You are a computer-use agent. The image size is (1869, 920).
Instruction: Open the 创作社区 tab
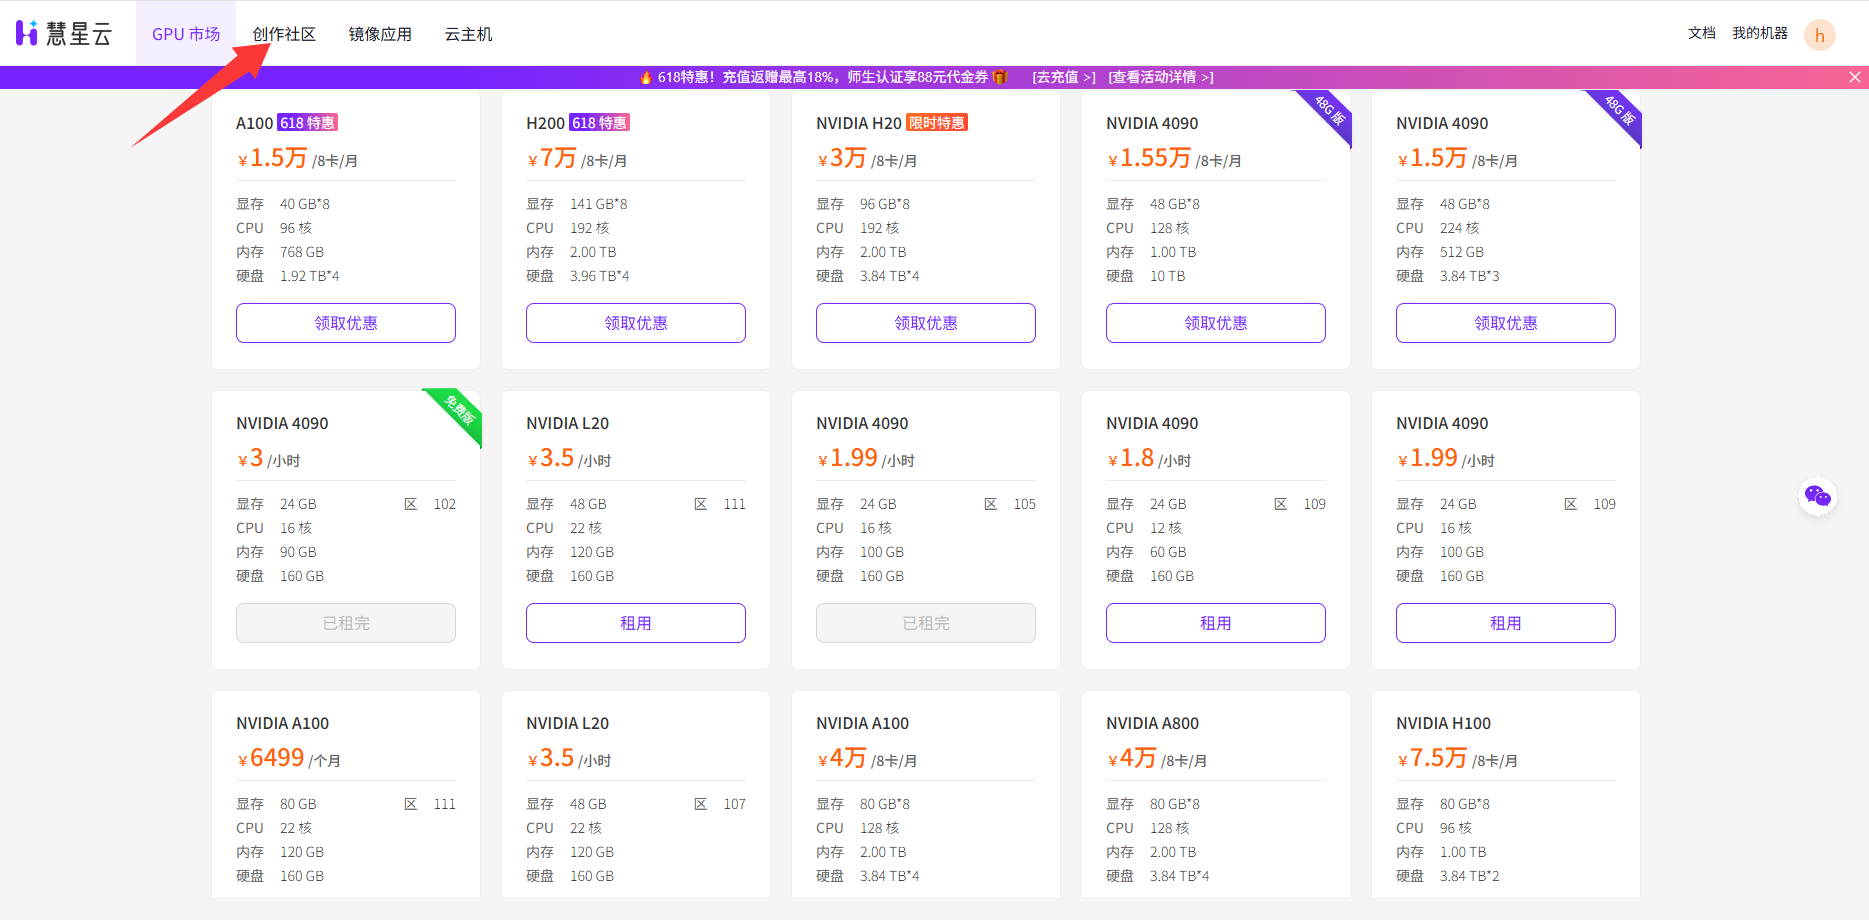tap(284, 34)
